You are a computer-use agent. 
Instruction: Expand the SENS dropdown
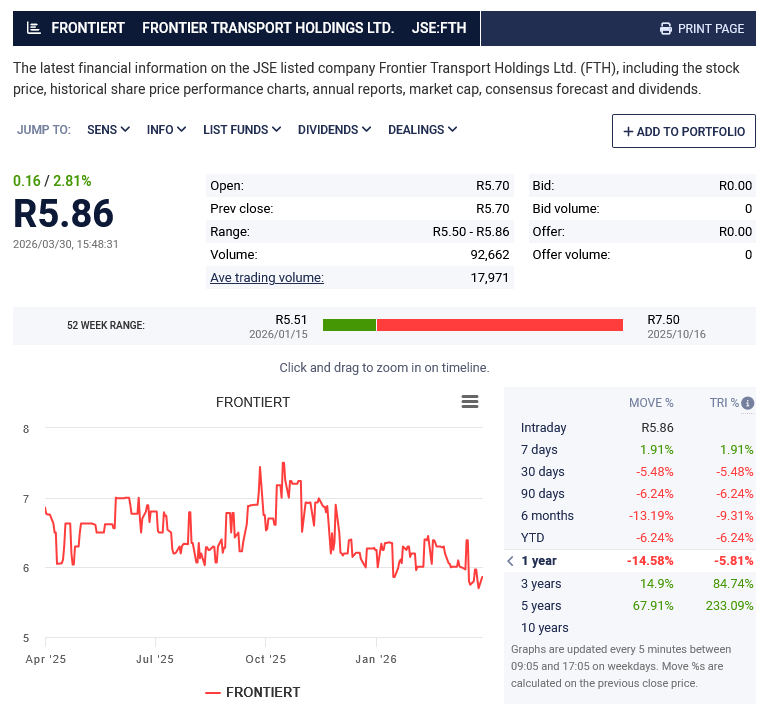coord(108,130)
